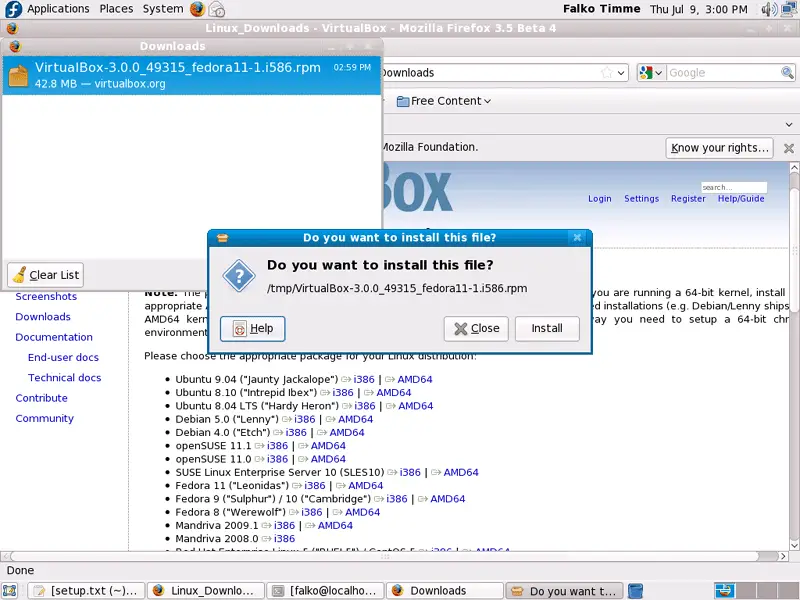Click the volume speaker icon
Viewport: 800px width, 600px height.
tap(769, 9)
